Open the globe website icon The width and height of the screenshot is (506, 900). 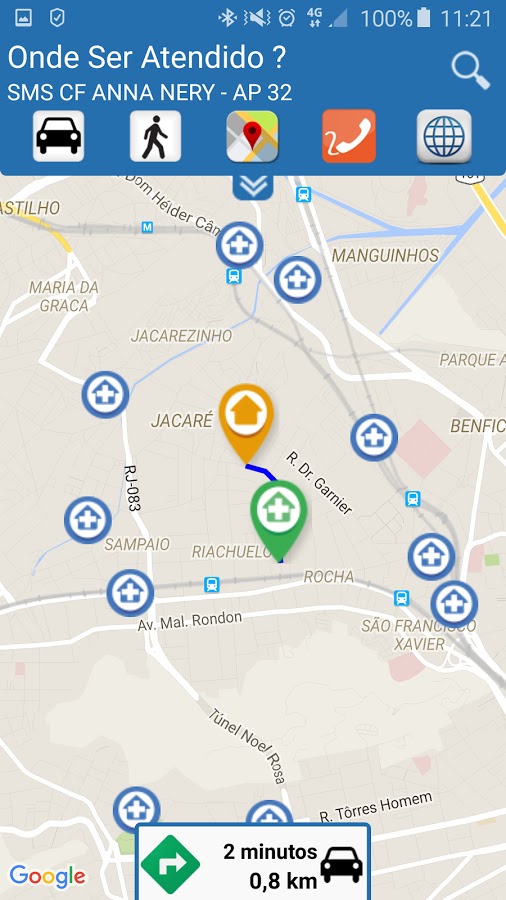pyautogui.click(x=444, y=136)
